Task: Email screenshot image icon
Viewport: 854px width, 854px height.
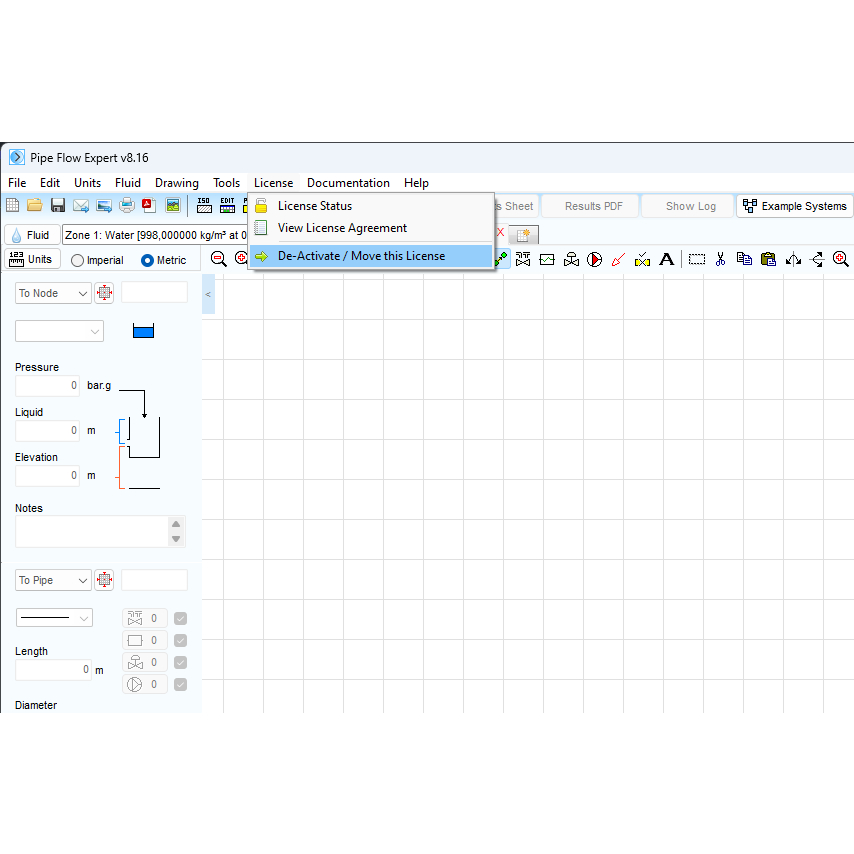Action: pos(104,205)
